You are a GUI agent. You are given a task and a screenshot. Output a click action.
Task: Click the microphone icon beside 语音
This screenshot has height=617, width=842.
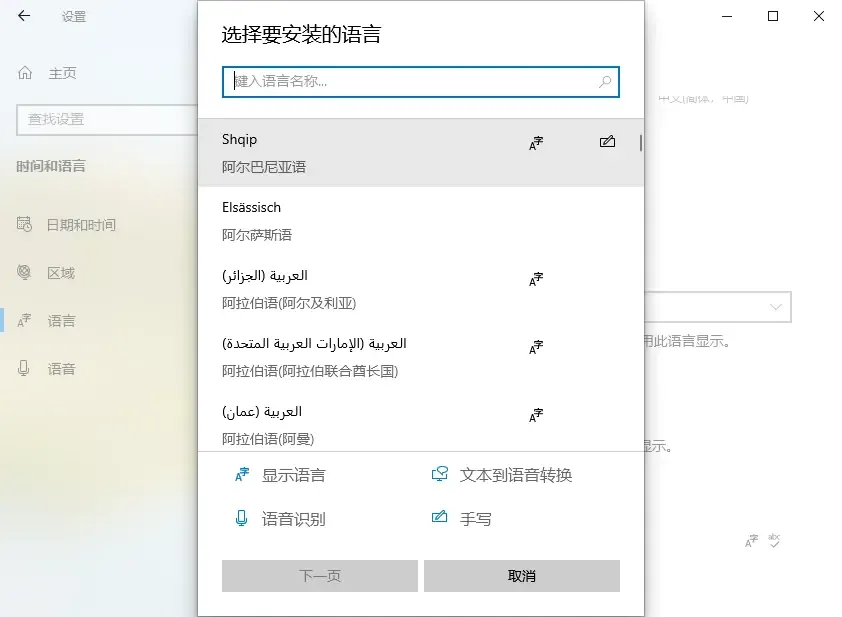pyautogui.click(x=24, y=368)
